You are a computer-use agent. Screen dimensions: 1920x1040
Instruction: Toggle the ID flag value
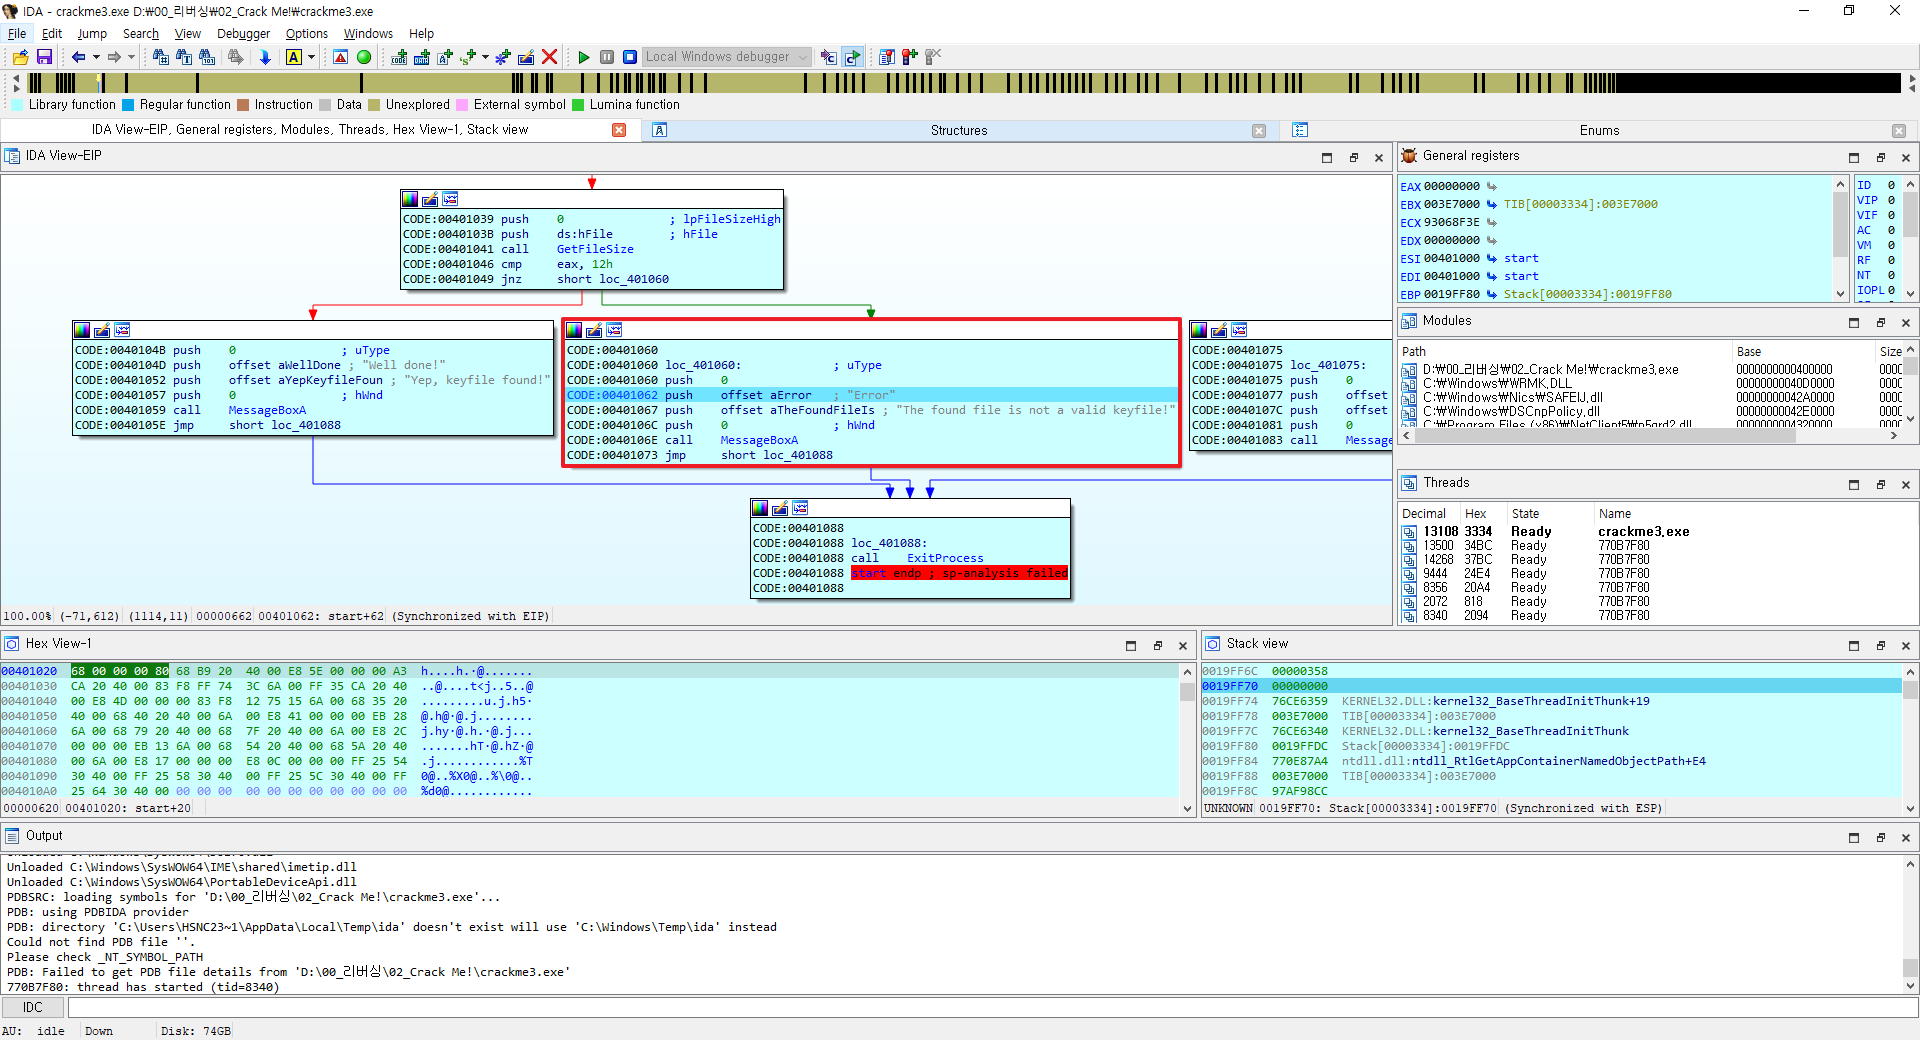(1891, 185)
